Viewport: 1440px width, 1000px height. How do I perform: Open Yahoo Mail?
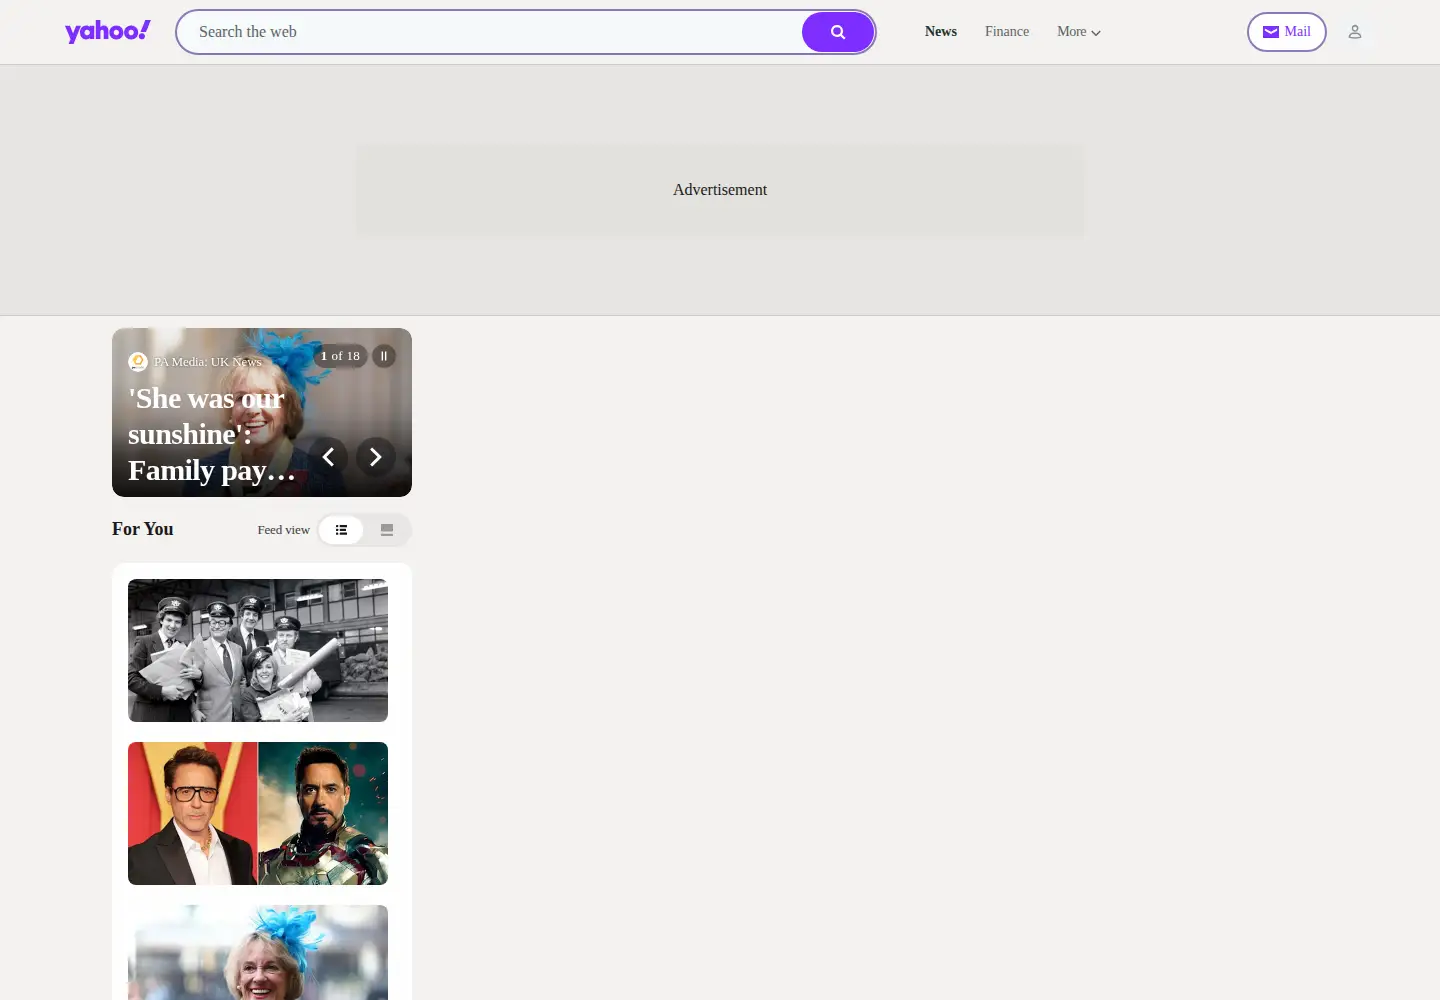[1287, 32]
